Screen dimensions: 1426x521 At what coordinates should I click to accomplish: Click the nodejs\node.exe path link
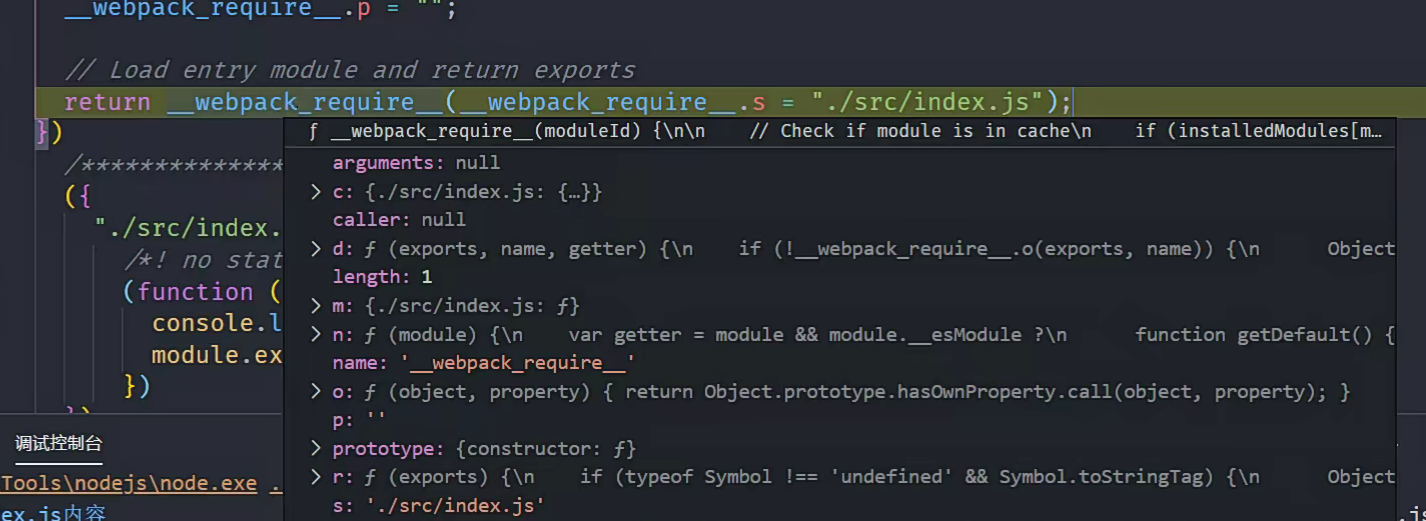pyautogui.click(x=129, y=484)
